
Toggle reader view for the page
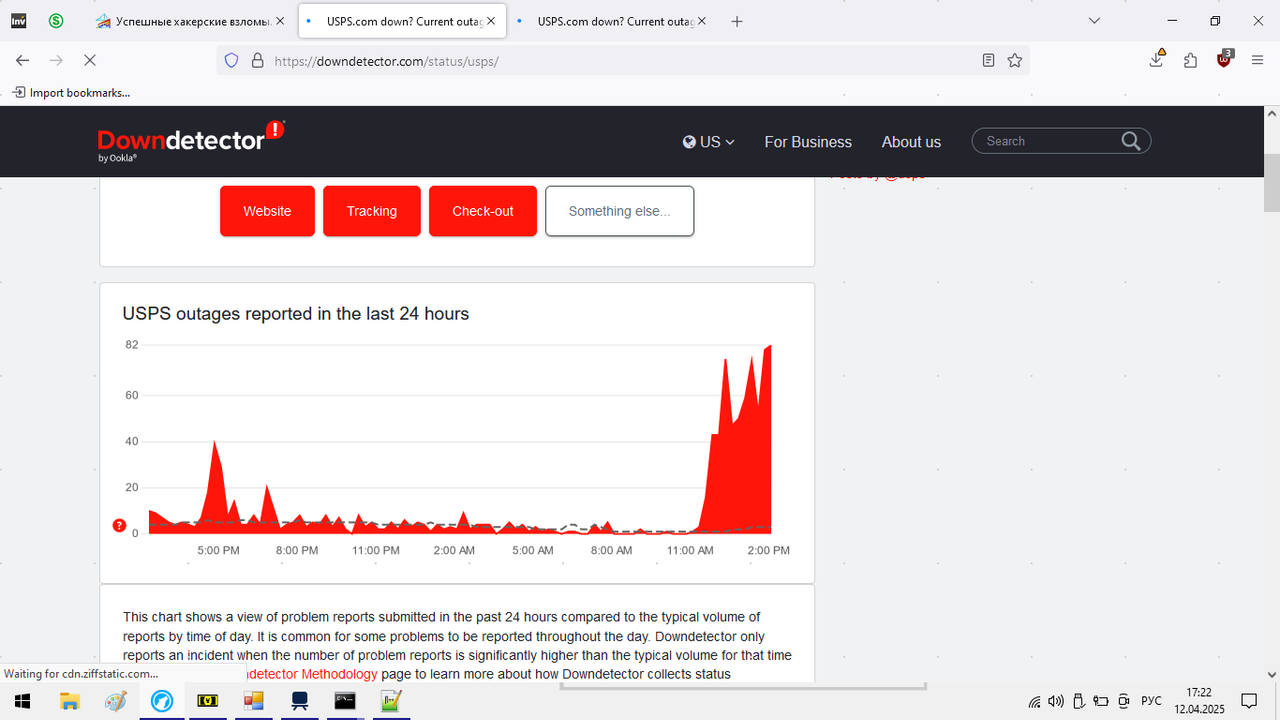[x=988, y=60]
